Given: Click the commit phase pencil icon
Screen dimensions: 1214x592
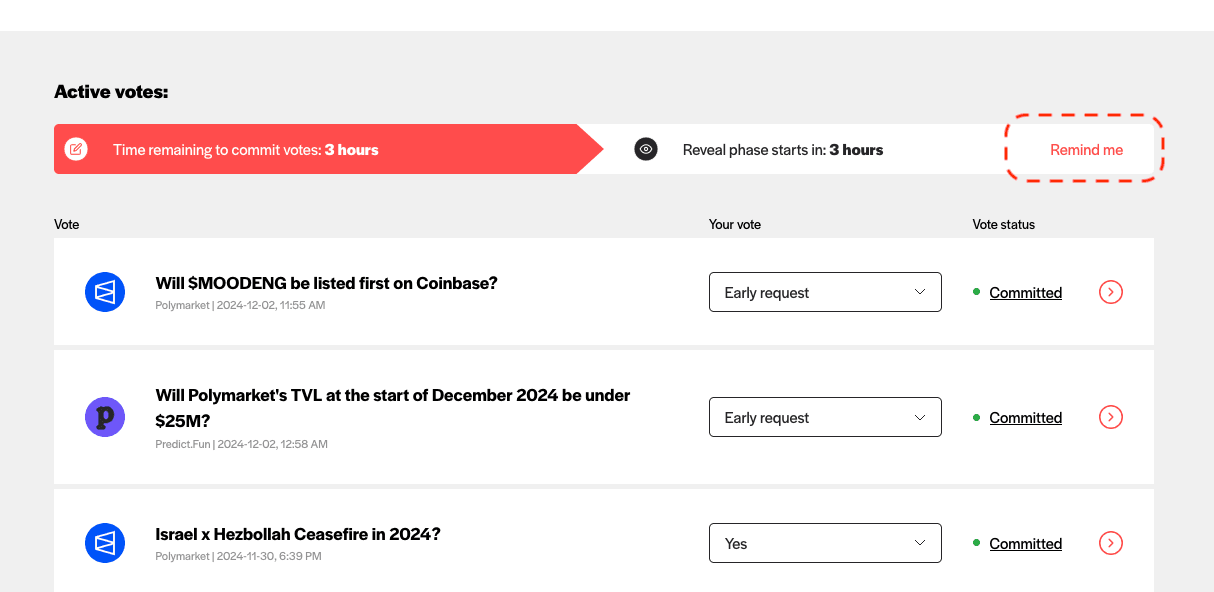Looking at the screenshot, I should tap(75, 149).
